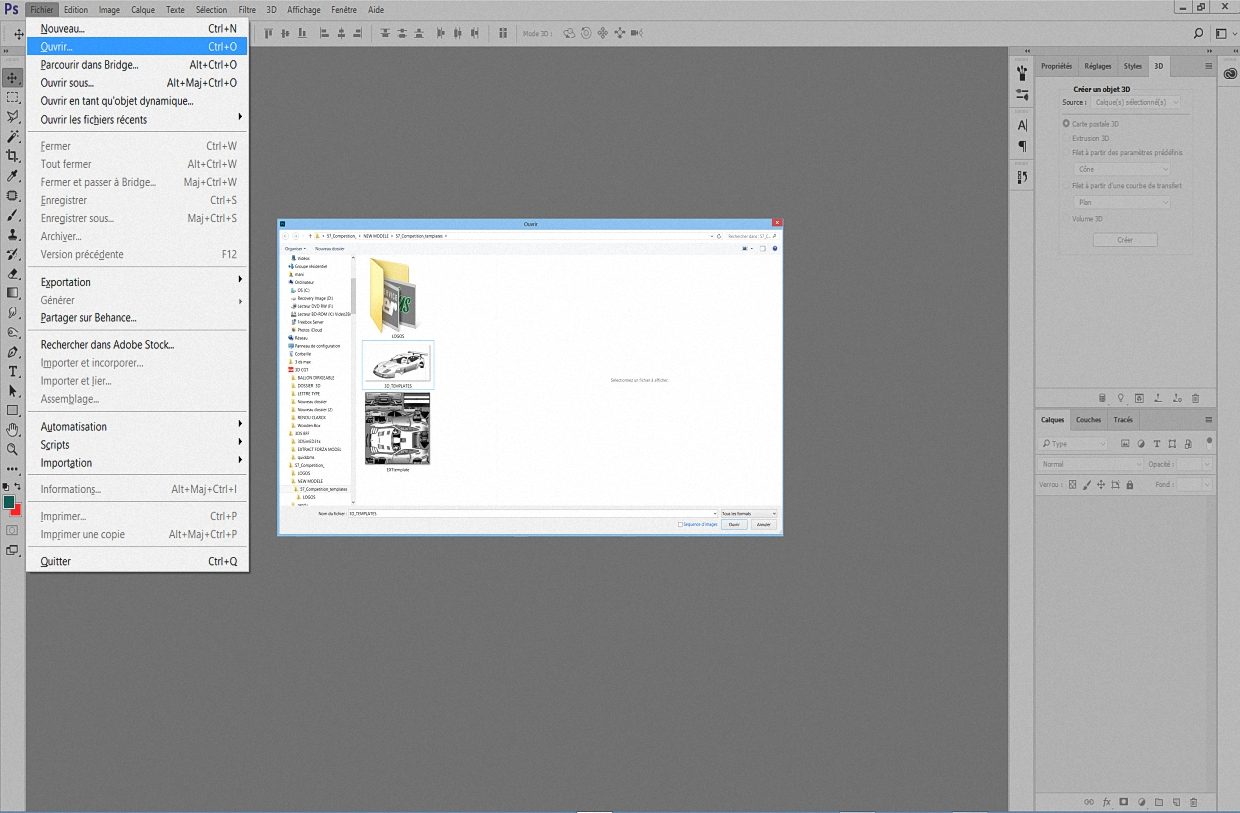Open the Tous les formats dropdown

(x=748, y=513)
